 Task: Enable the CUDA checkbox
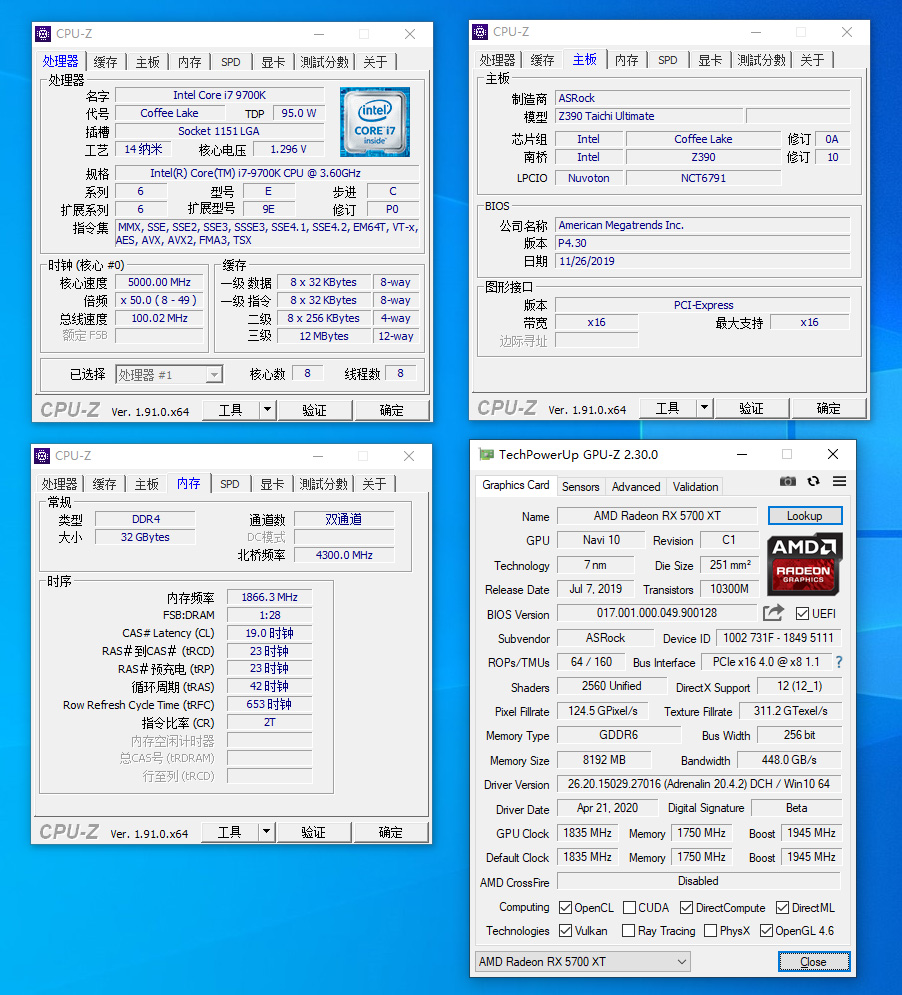pyautogui.click(x=628, y=907)
